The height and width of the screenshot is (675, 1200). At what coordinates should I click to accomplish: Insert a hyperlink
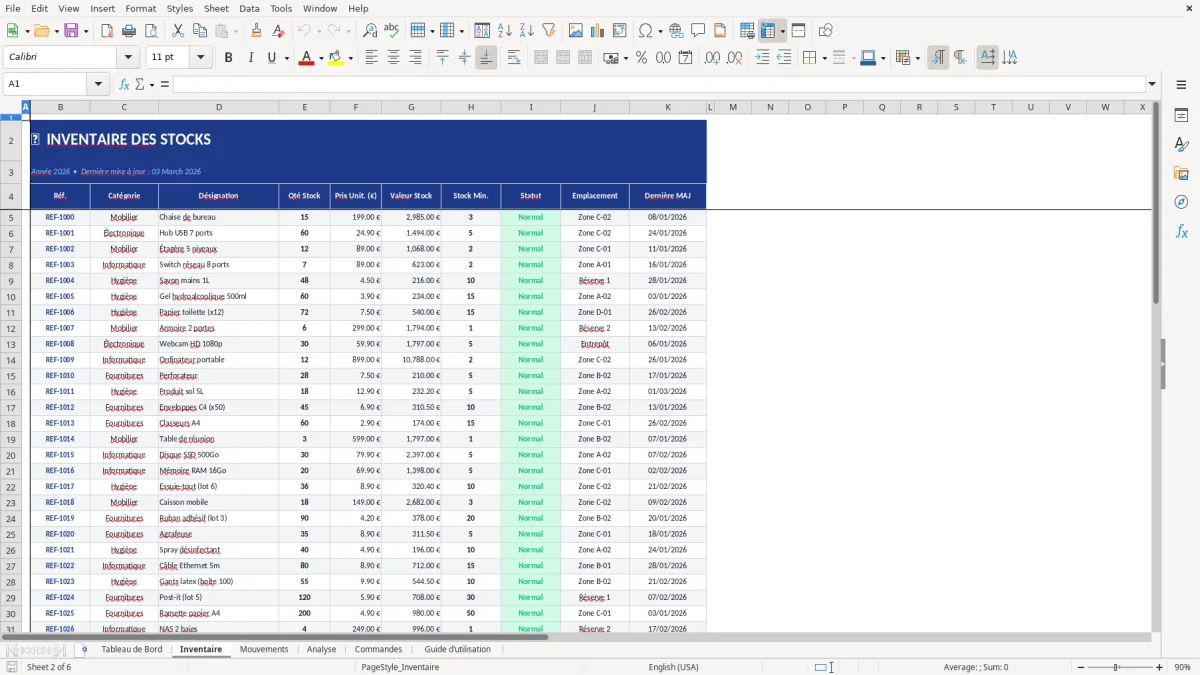click(x=676, y=30)
